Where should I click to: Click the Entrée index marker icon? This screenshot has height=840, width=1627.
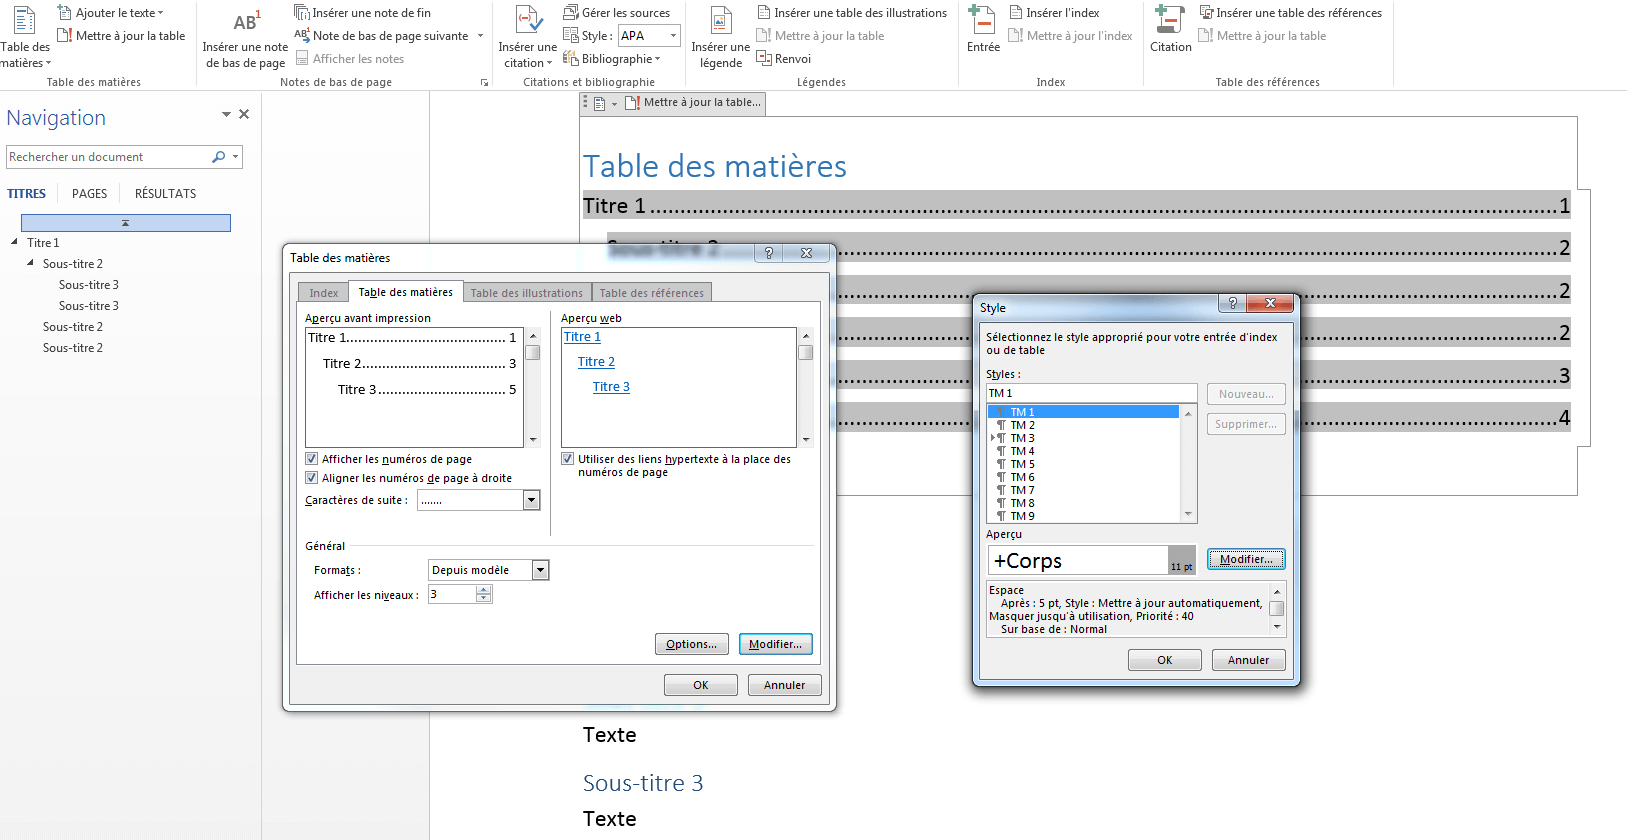click(x=982, y=19)
